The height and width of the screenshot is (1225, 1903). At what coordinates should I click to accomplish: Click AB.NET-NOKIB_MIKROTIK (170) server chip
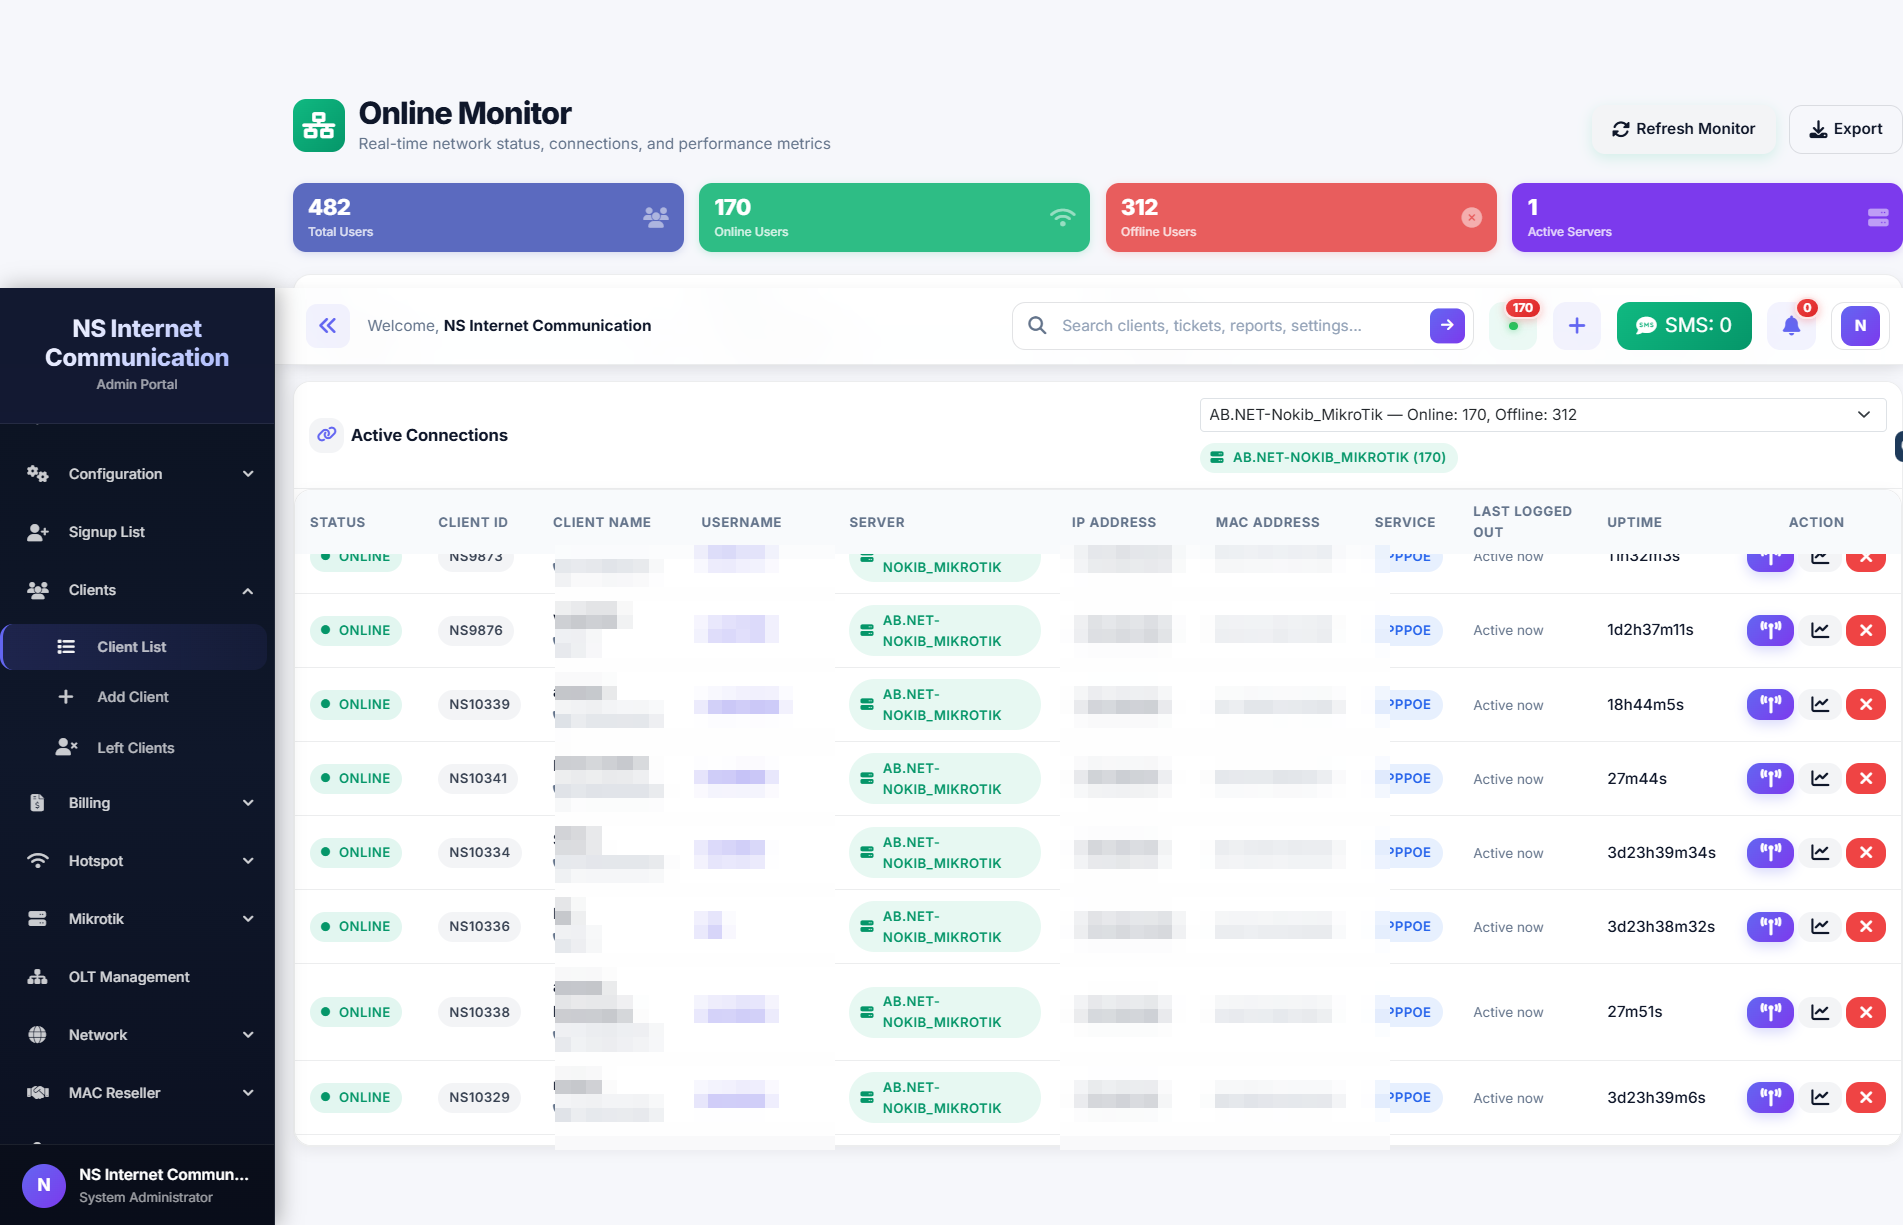[1328, 457]
